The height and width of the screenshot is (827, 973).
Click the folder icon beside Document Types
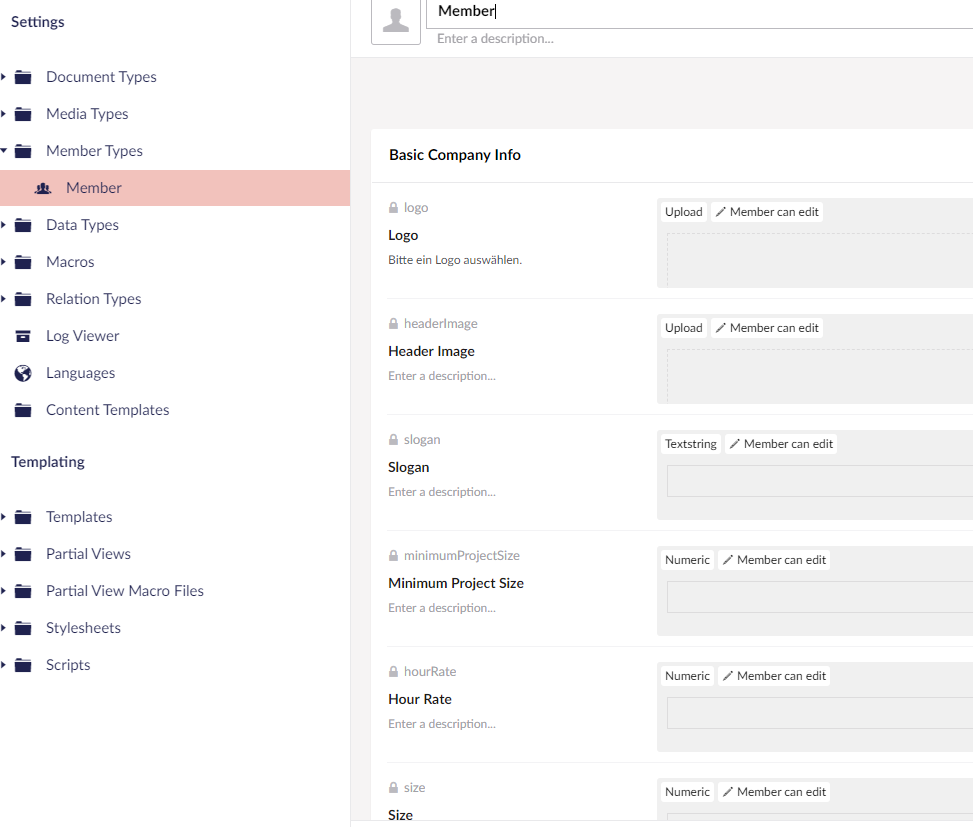[22, 76]
